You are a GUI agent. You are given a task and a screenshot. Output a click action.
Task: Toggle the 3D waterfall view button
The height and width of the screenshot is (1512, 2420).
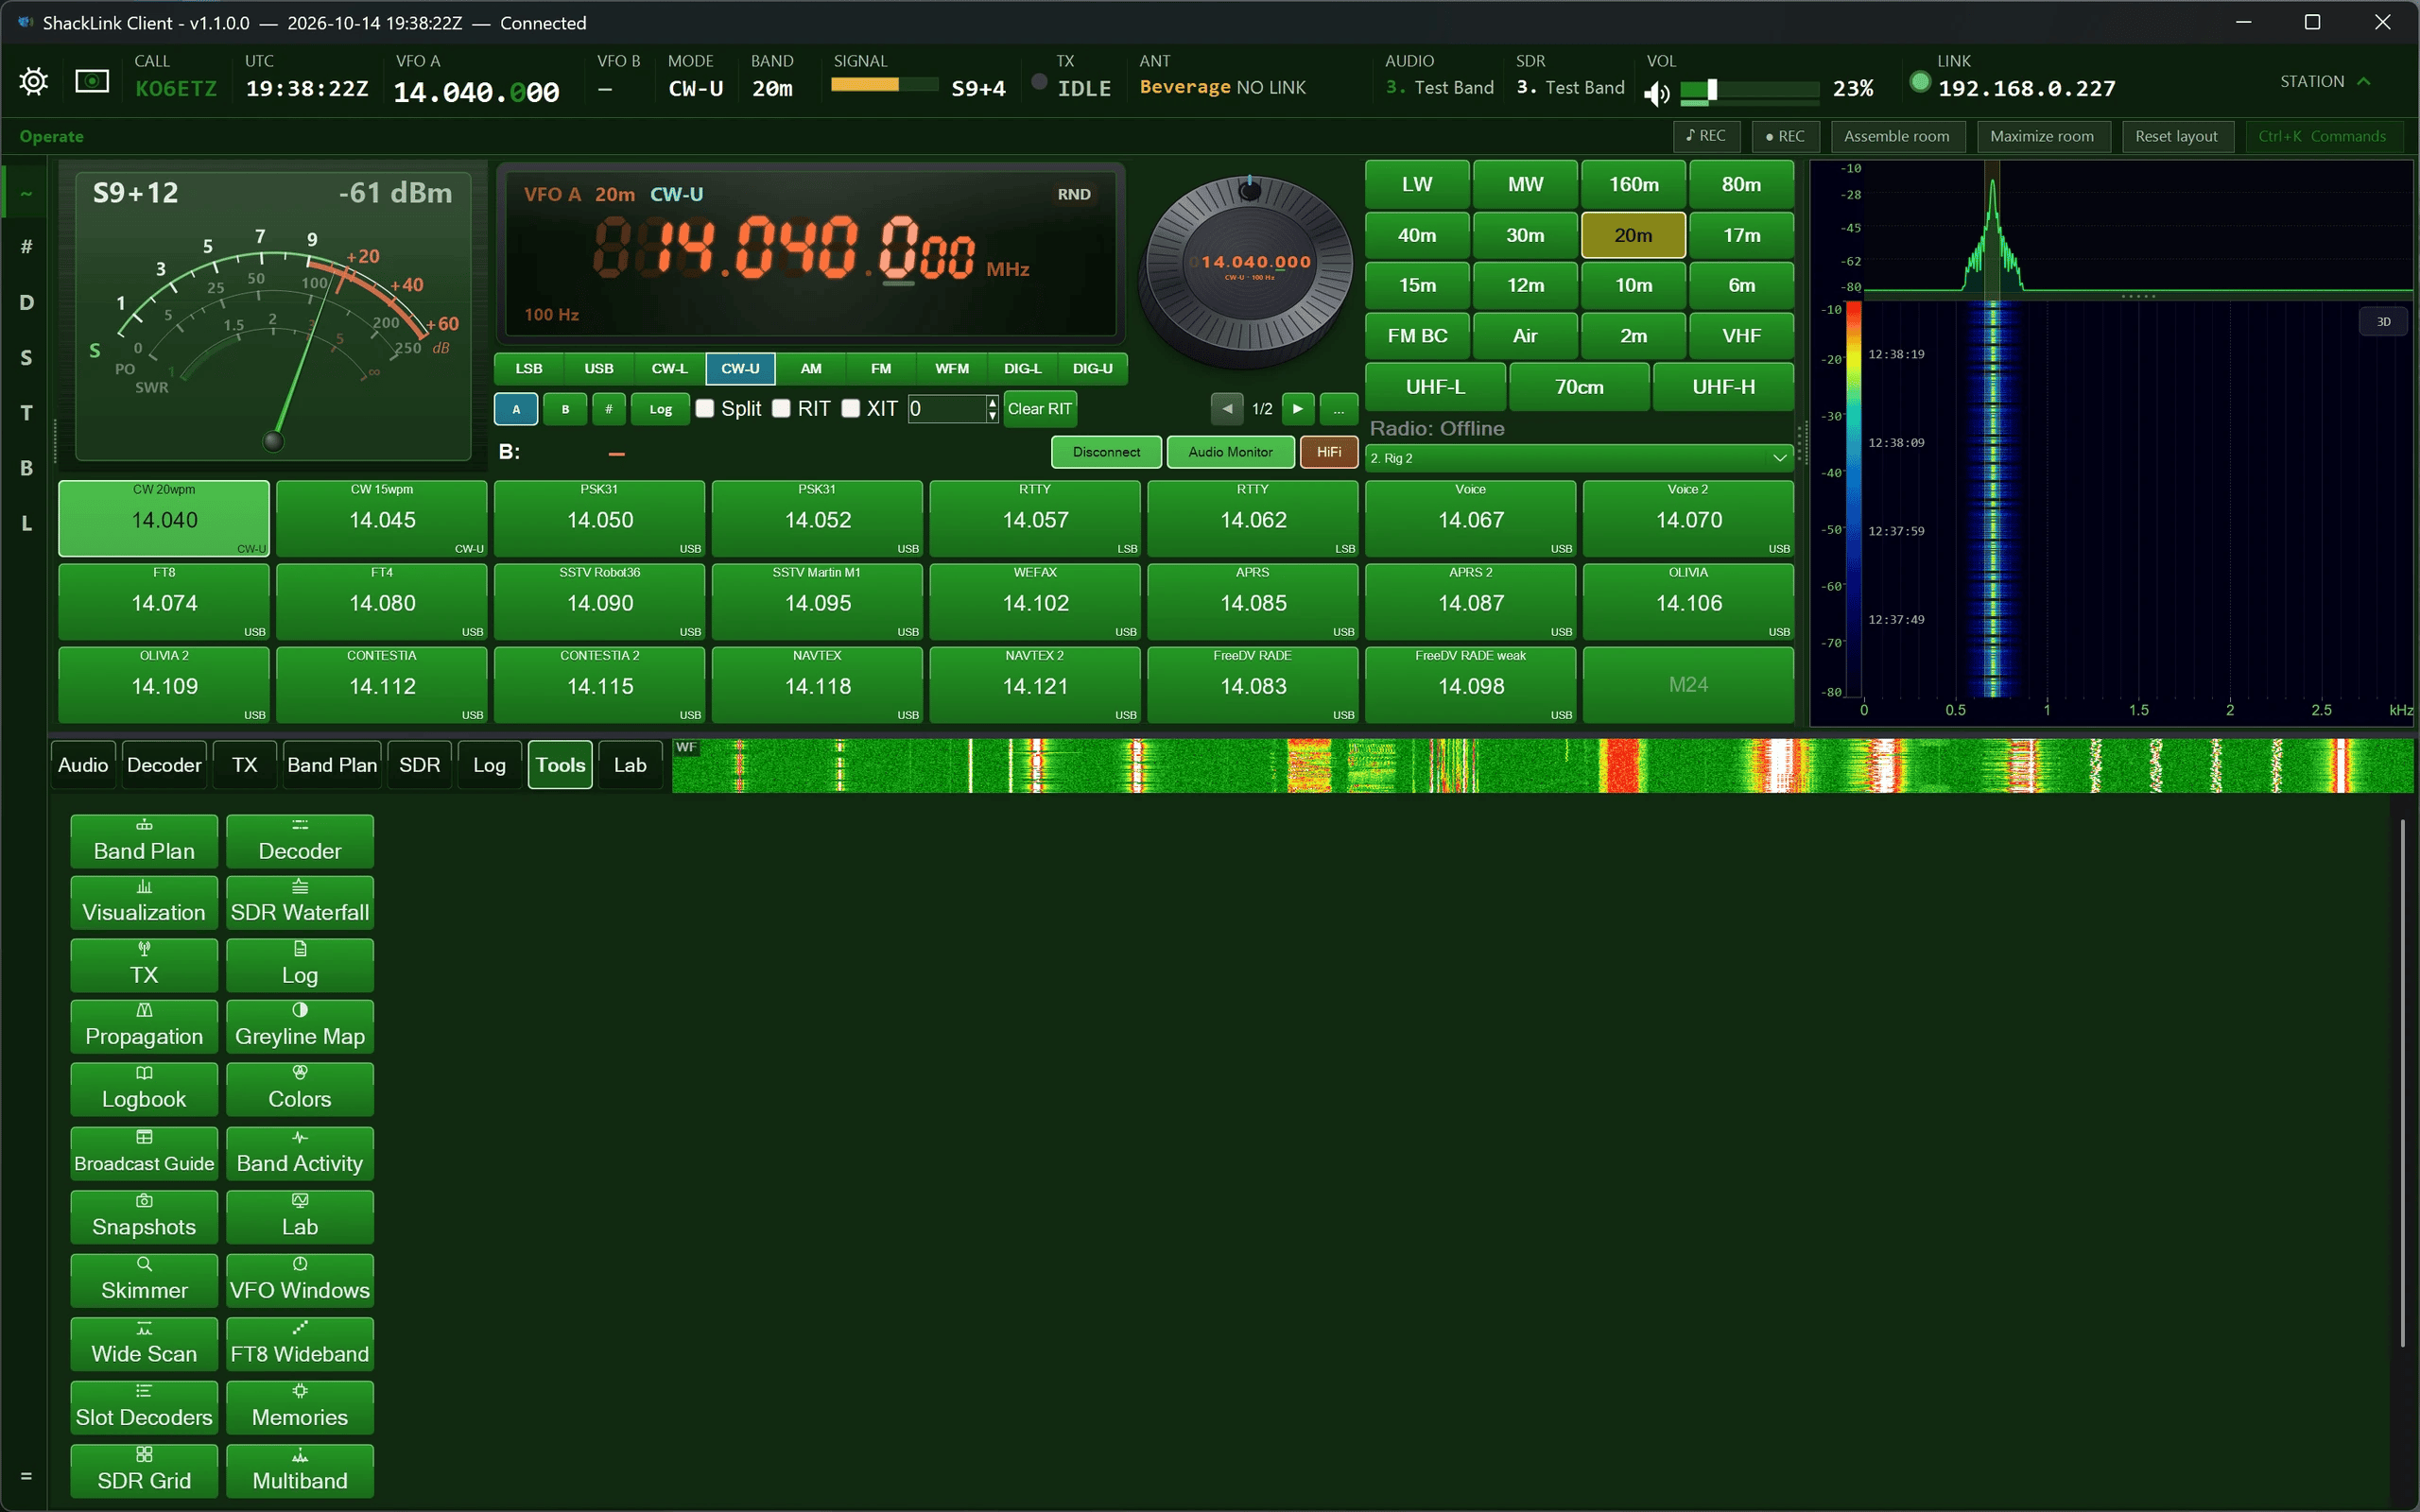coord(2384,321)
